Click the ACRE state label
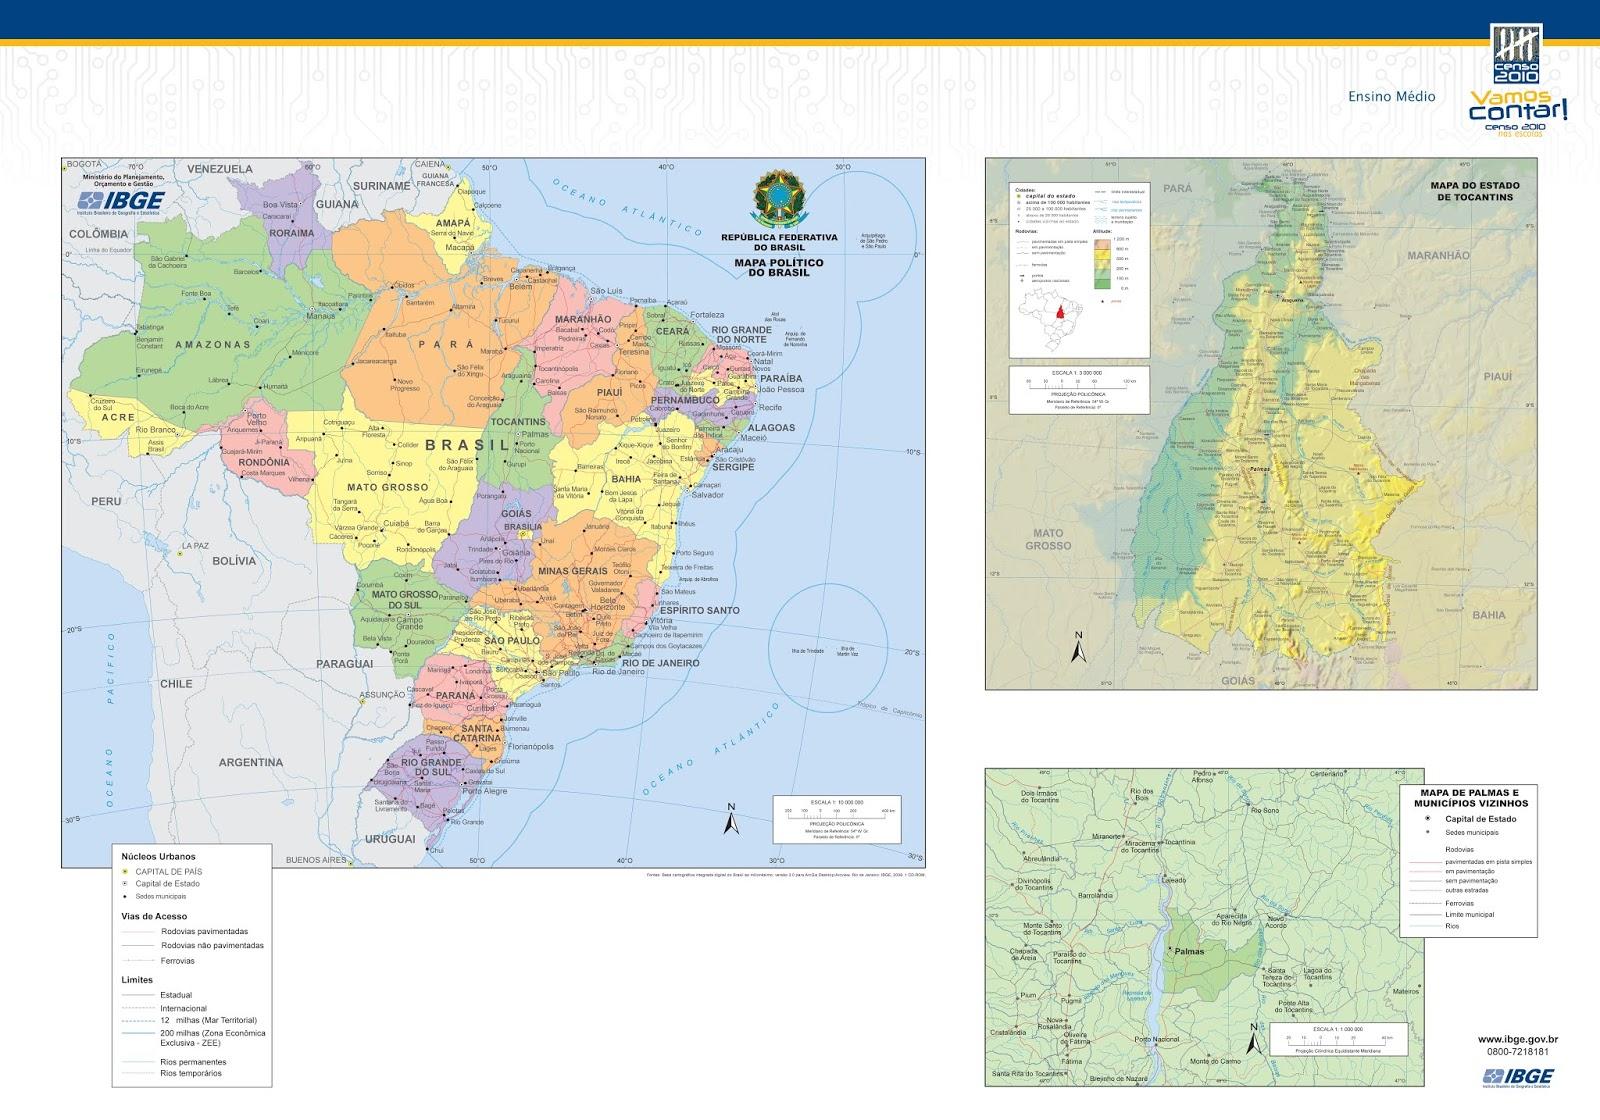Screen dimensions: 1600x1120 (118, 417)
